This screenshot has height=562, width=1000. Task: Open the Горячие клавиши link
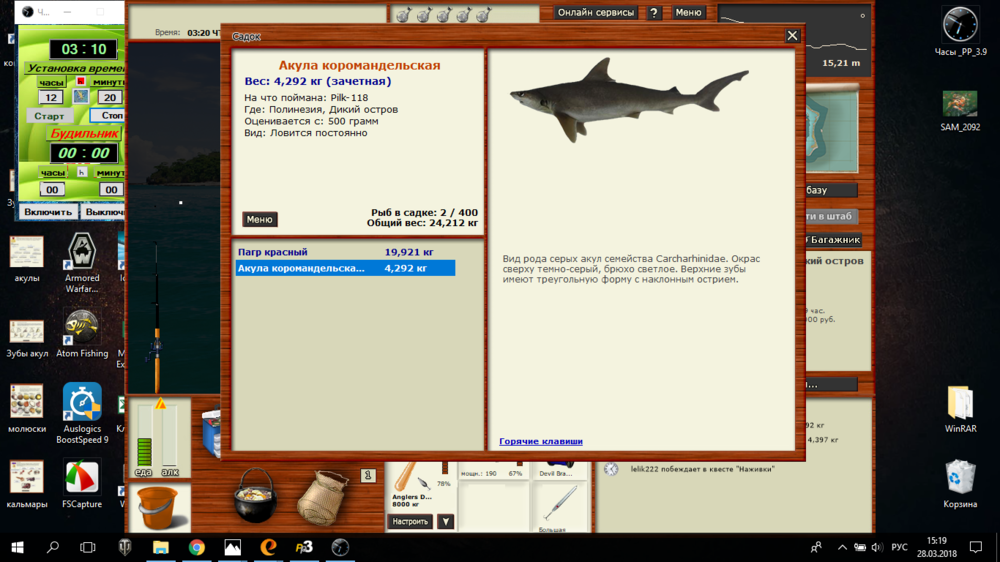click(x=540, y=441)
